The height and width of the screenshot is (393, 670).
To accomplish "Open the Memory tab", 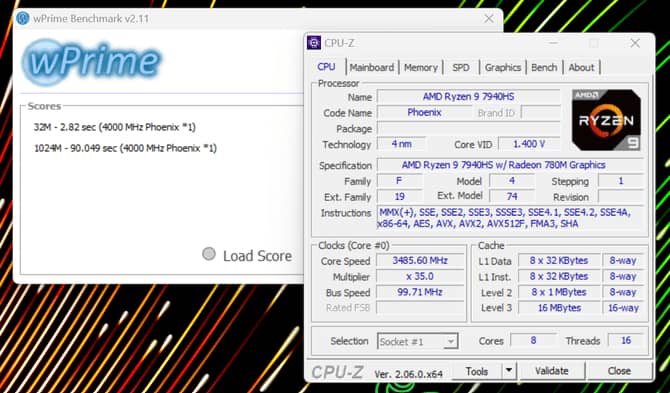I will point(421,67).
